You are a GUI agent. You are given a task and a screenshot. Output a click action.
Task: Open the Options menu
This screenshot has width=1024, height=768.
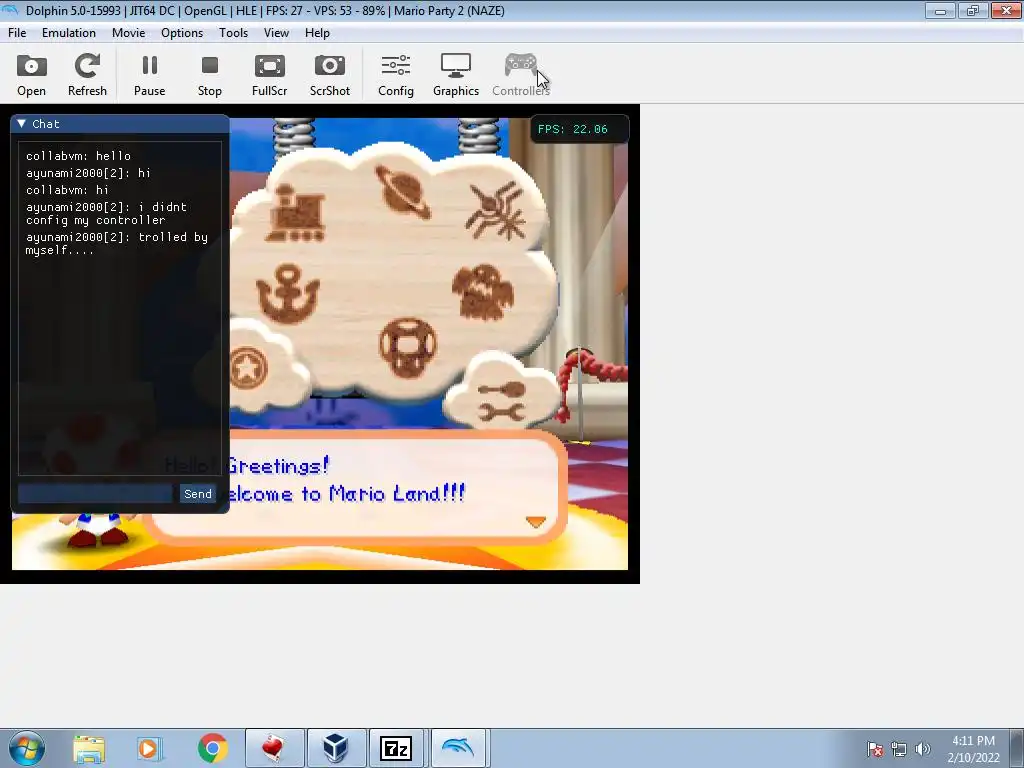[182, 33]
